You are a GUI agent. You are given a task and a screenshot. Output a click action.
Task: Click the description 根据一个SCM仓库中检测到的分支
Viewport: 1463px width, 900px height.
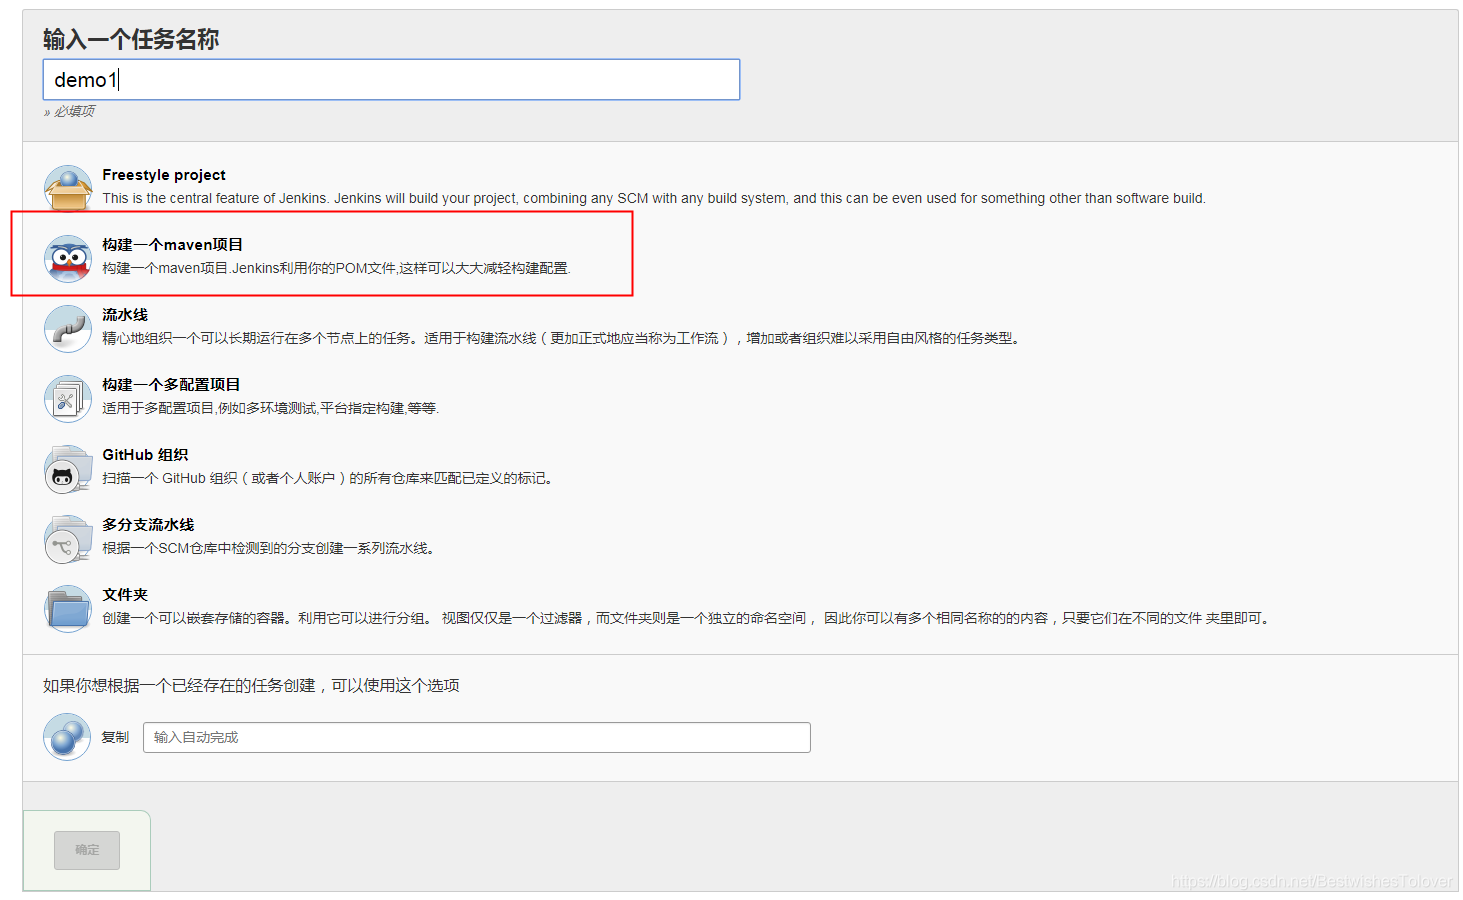(x=269, y=548)
